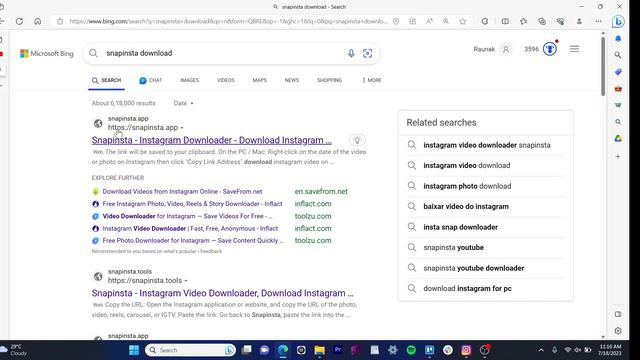
Task: Open Snapinsta - Instagram Video Downloader tools link
Action: click(222, 293)
